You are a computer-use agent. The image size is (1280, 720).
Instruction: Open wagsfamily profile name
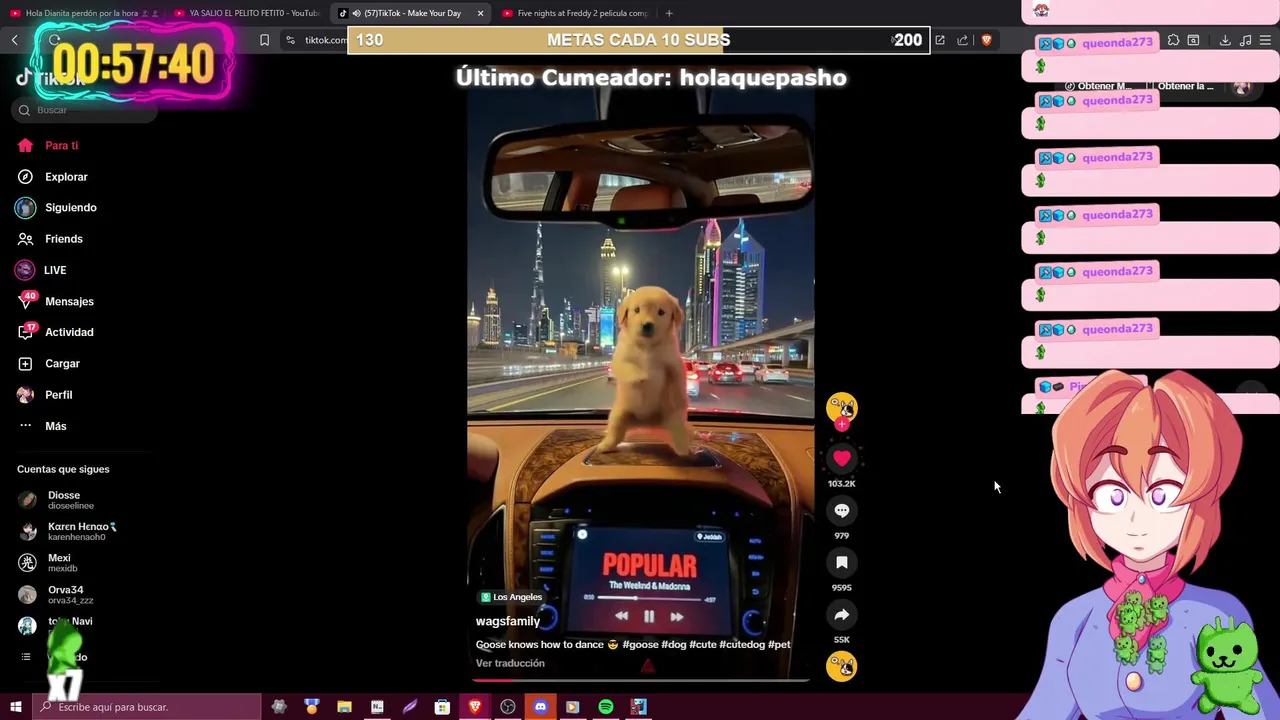(508, 621)
